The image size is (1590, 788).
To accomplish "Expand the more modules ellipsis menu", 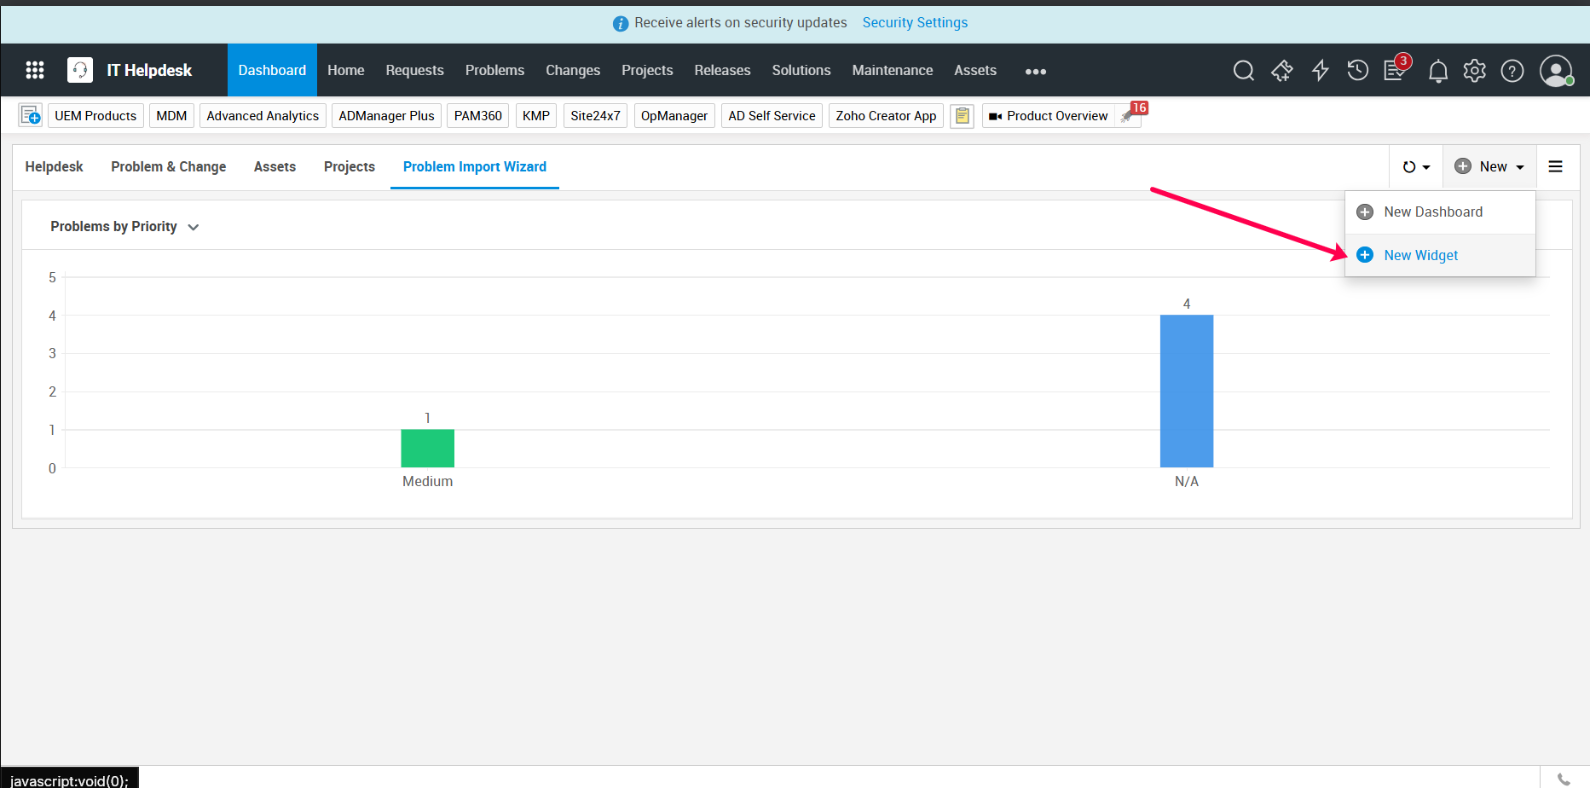I will pos(1035,71).
